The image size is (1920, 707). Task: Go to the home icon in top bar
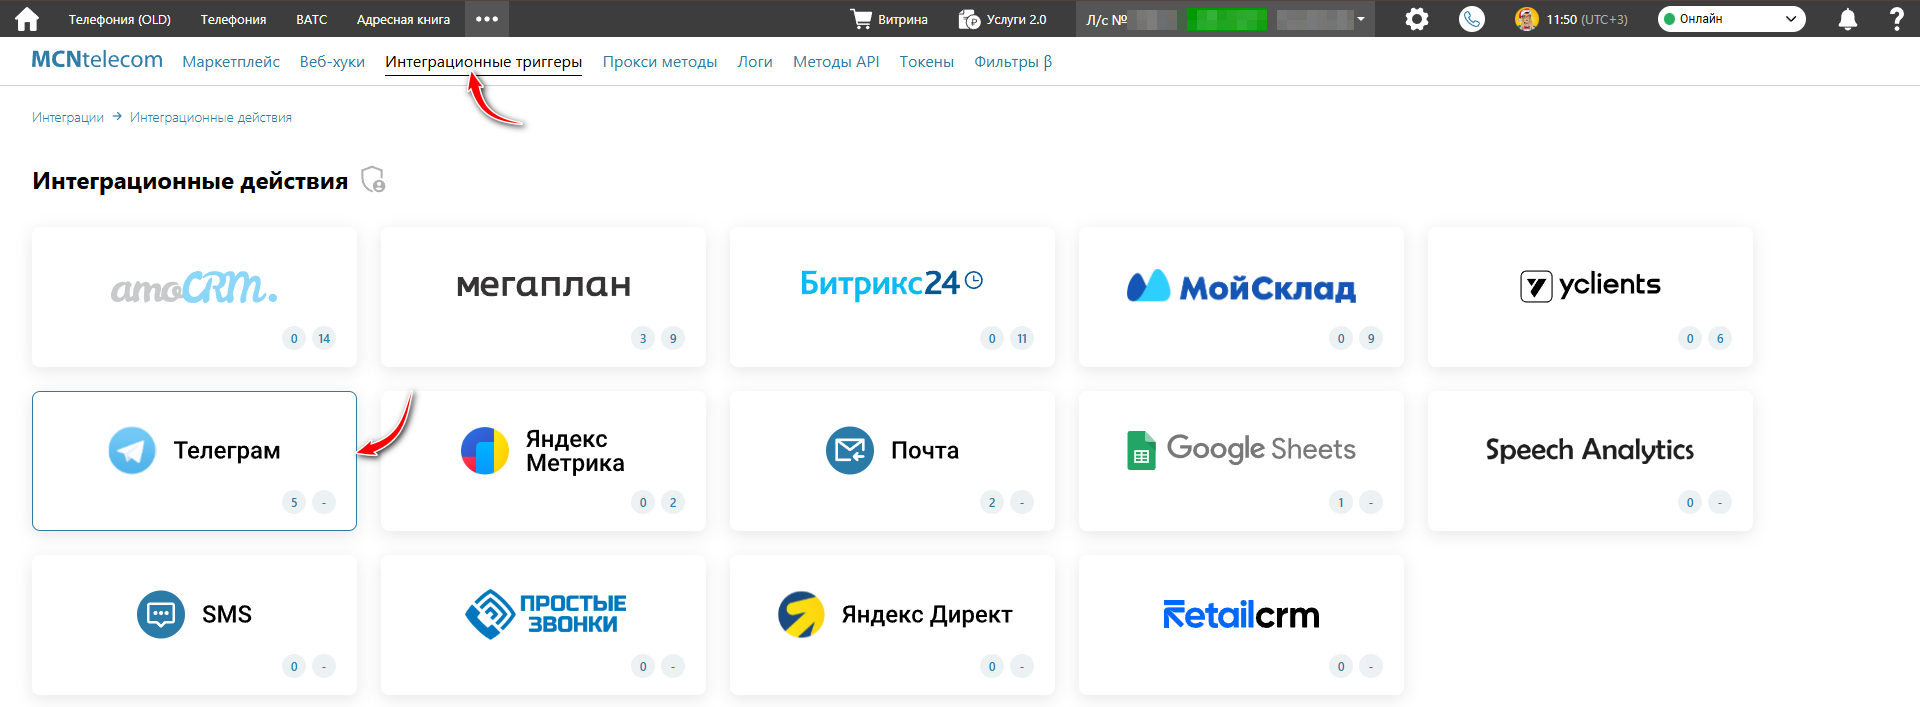(27, 19)
